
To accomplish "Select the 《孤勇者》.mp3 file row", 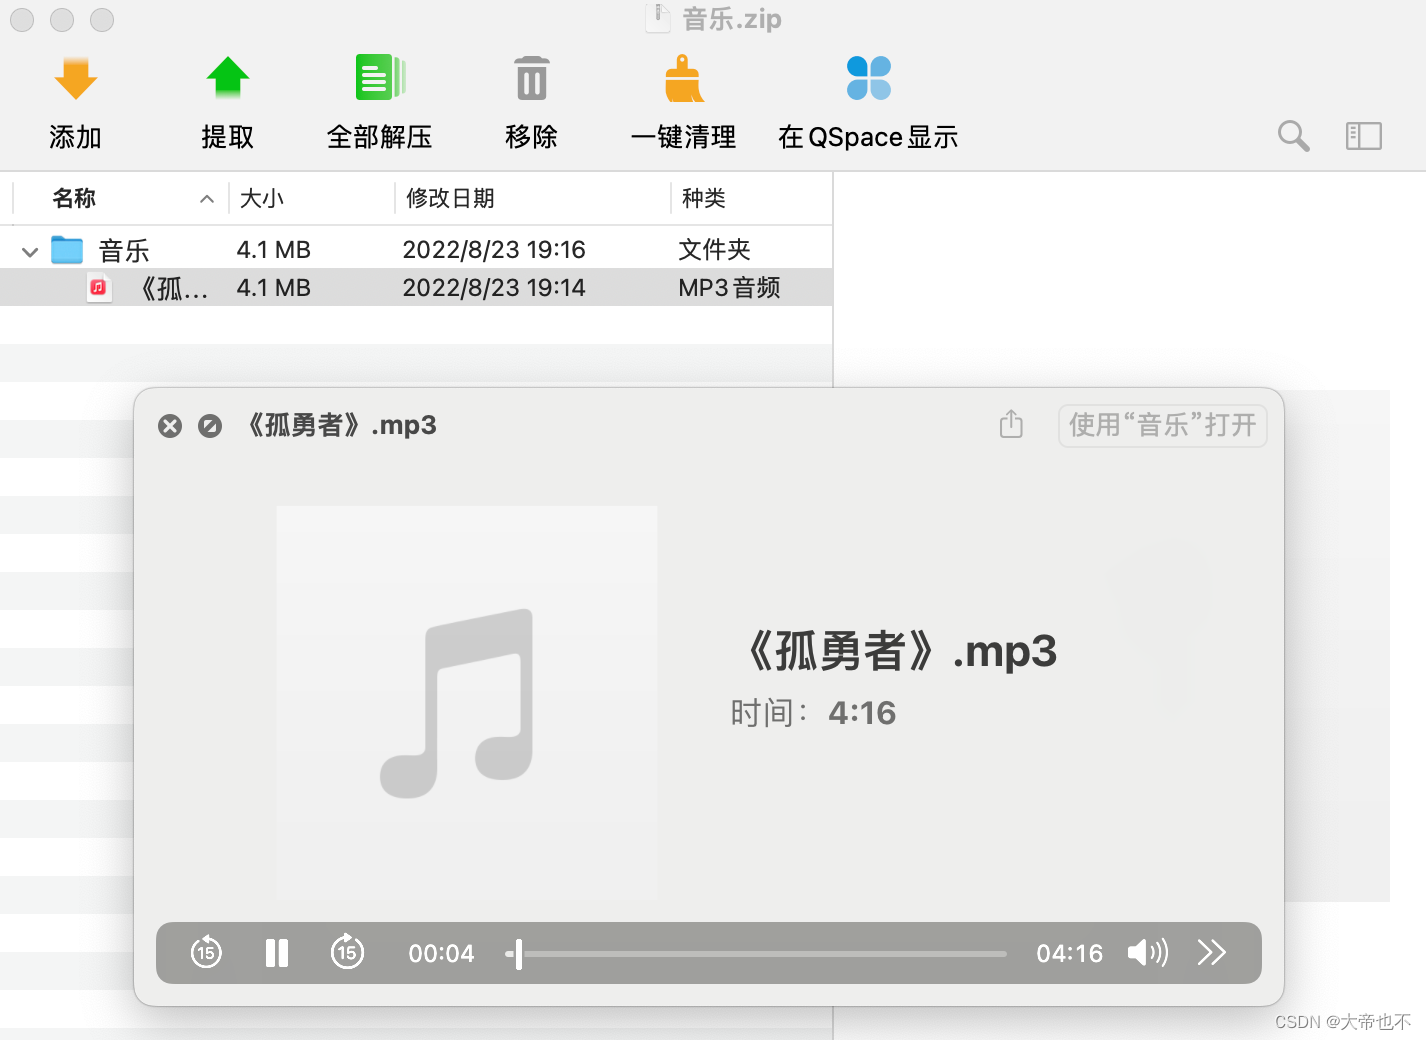I will pos(300,287).
